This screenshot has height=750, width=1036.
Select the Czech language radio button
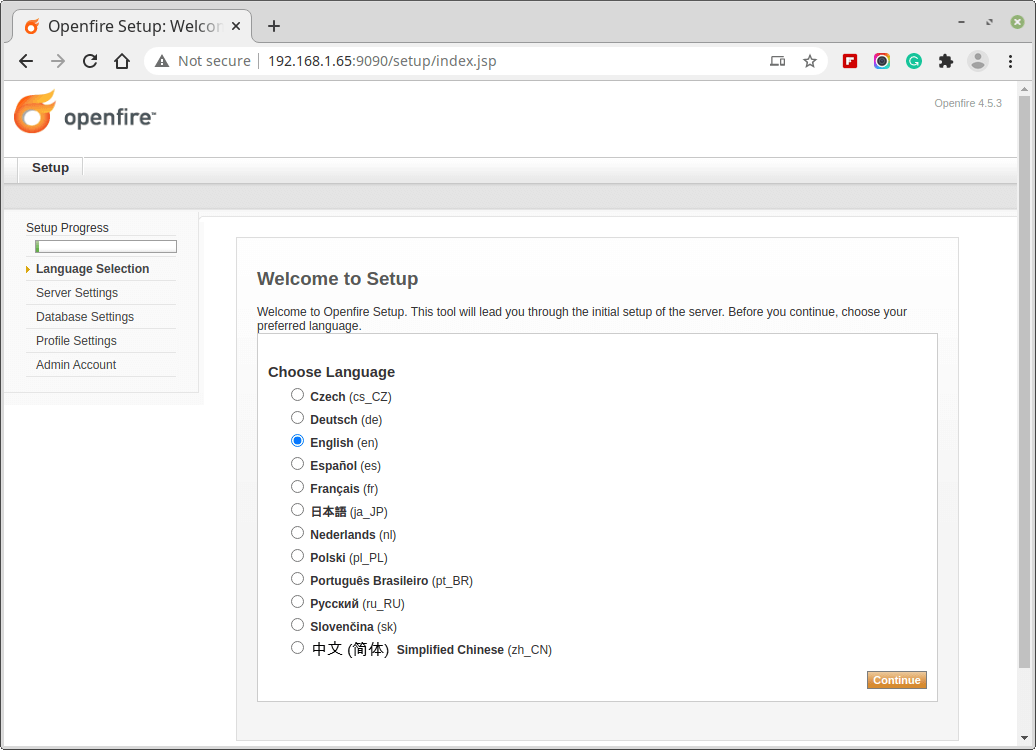pos(297,395)
